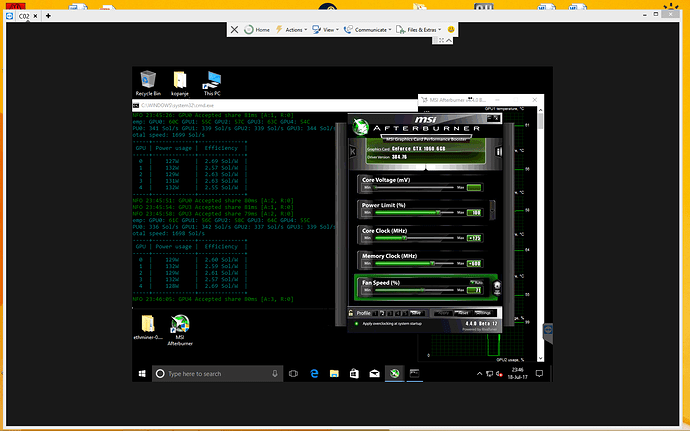This screenshot has width=690, height=431.
Task: Open the kopanje folder on desktop
Action: pyautogui.click(x=180, y=81)
